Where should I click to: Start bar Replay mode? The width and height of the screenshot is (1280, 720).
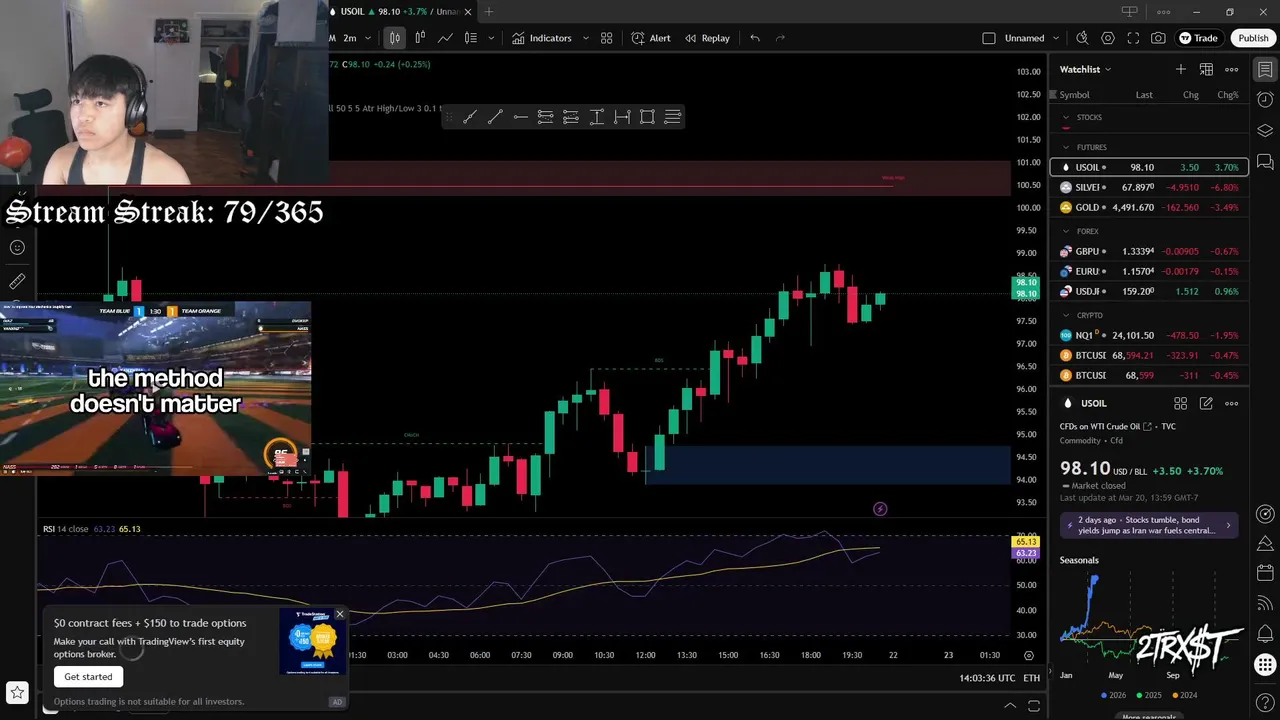707,38
